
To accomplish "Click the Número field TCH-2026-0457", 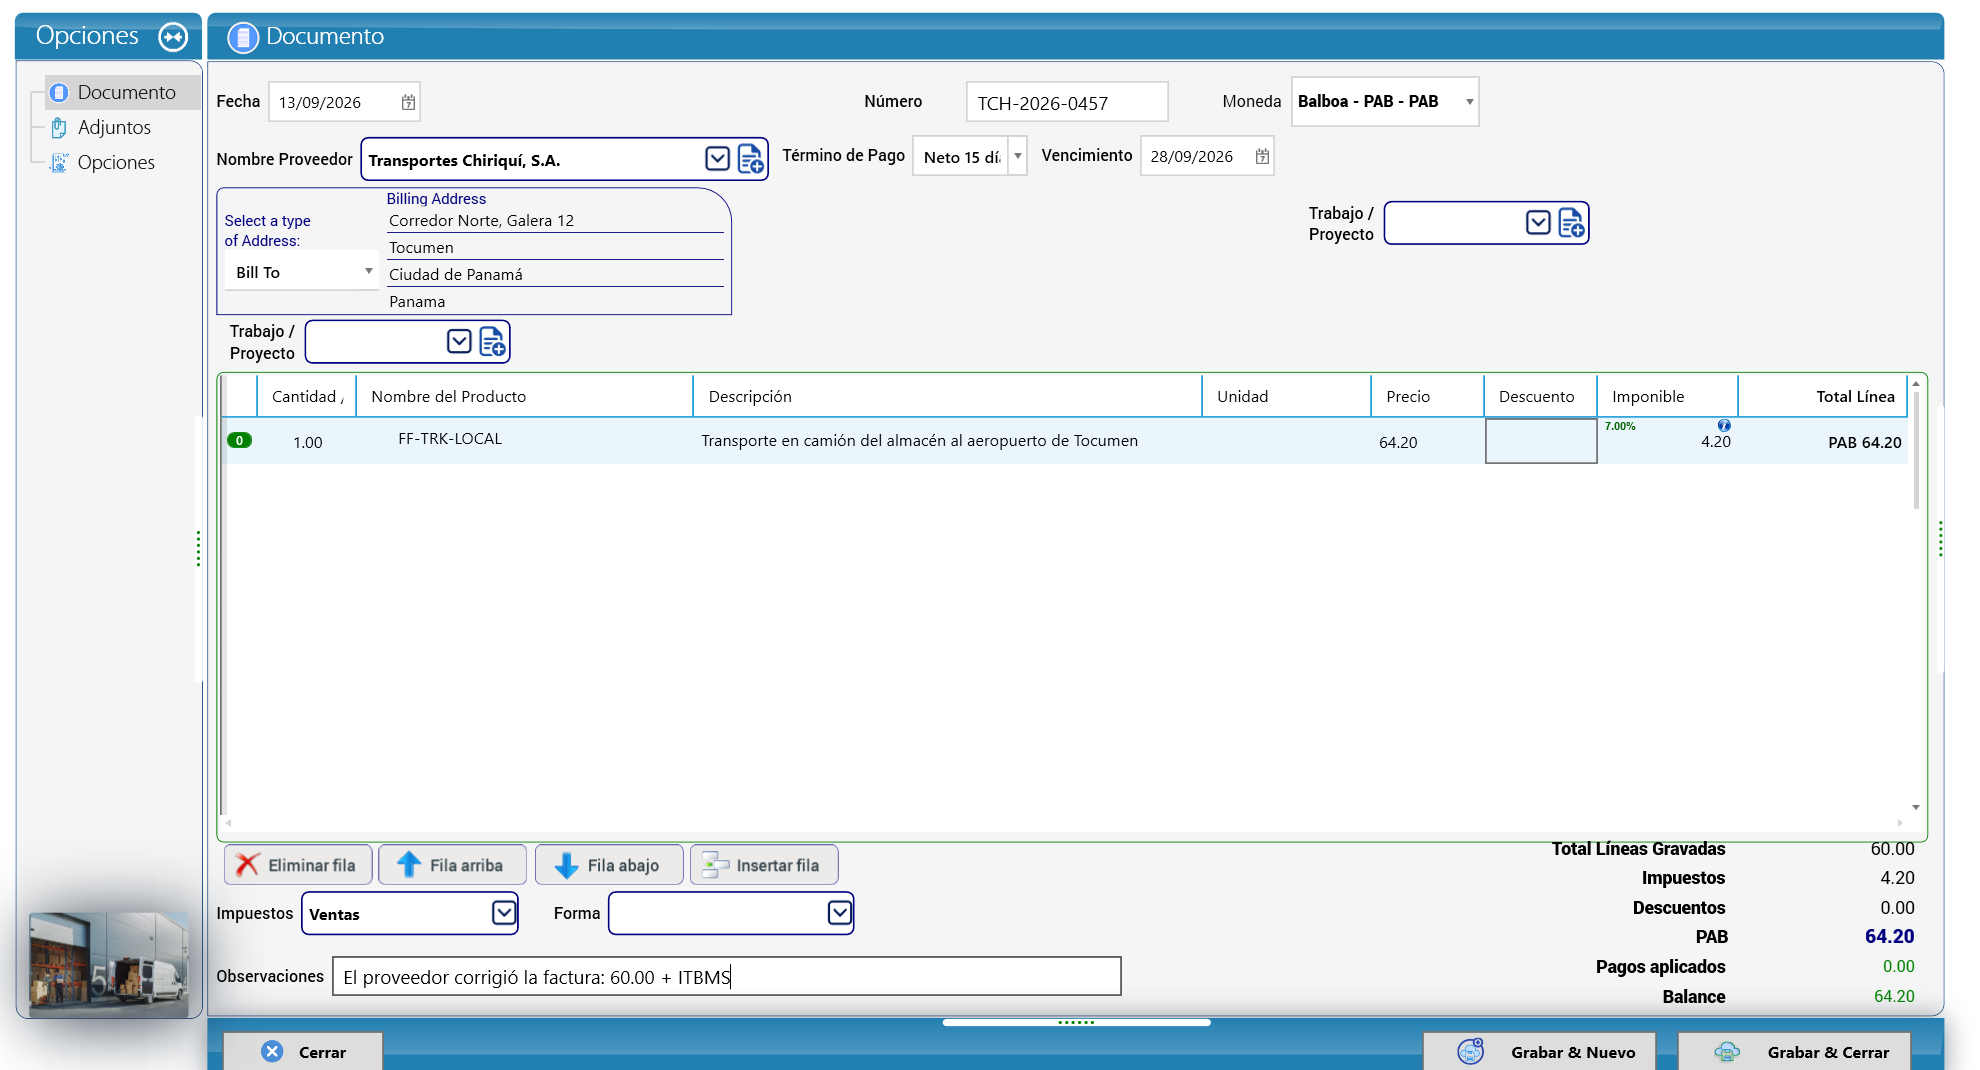I will click(x=1067, y=102).
